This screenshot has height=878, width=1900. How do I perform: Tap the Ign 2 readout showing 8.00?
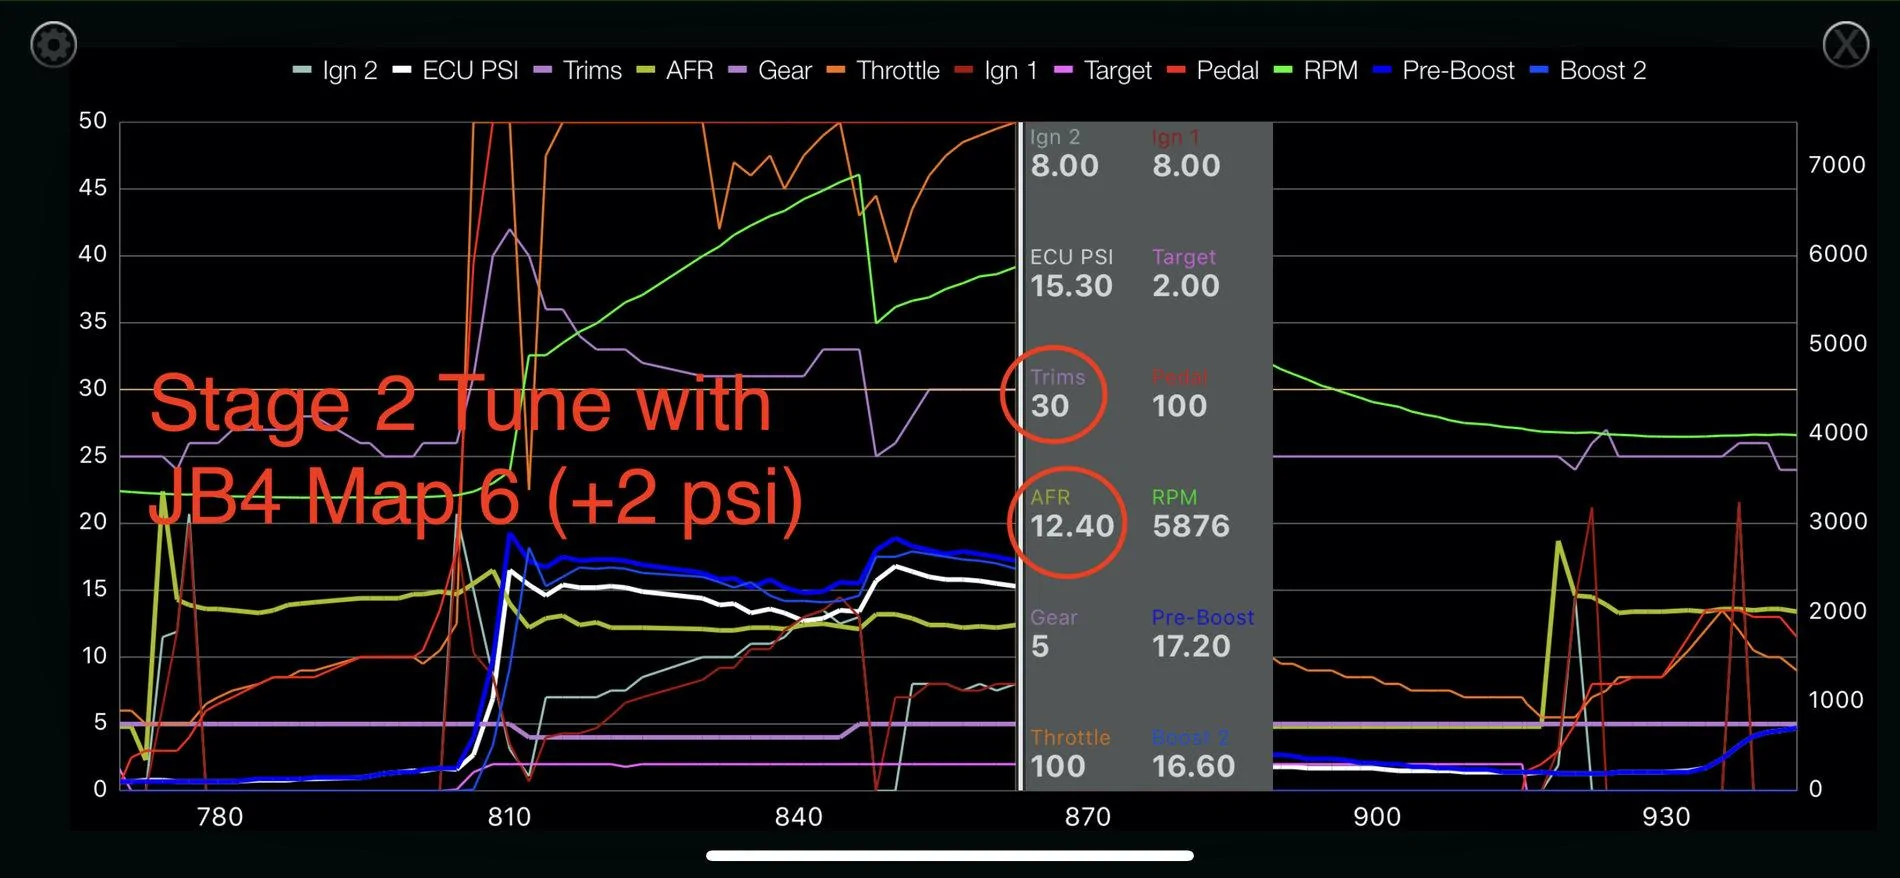(x=1064, y=153)
